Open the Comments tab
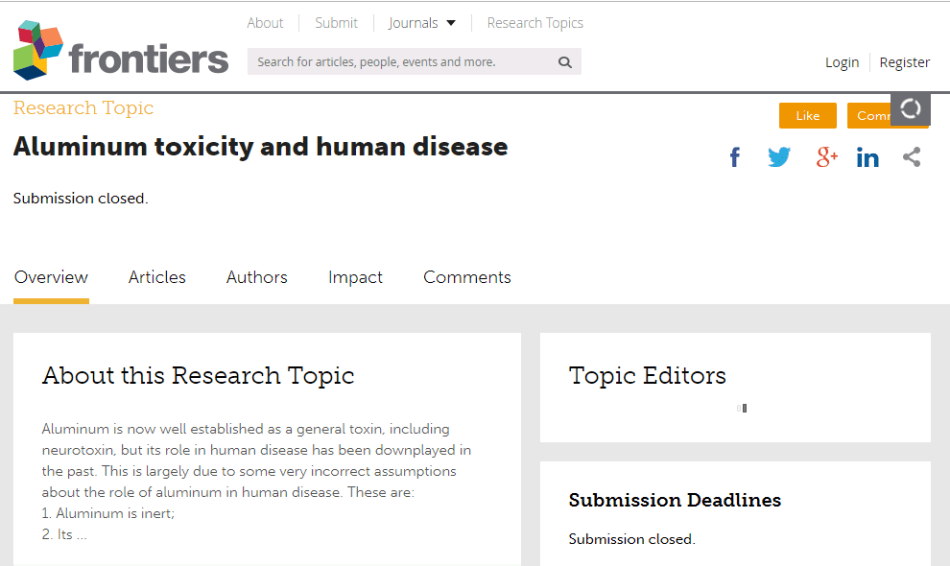Viewport: 950px width, 566px height. pyautogui.click(x=467, y=278)
